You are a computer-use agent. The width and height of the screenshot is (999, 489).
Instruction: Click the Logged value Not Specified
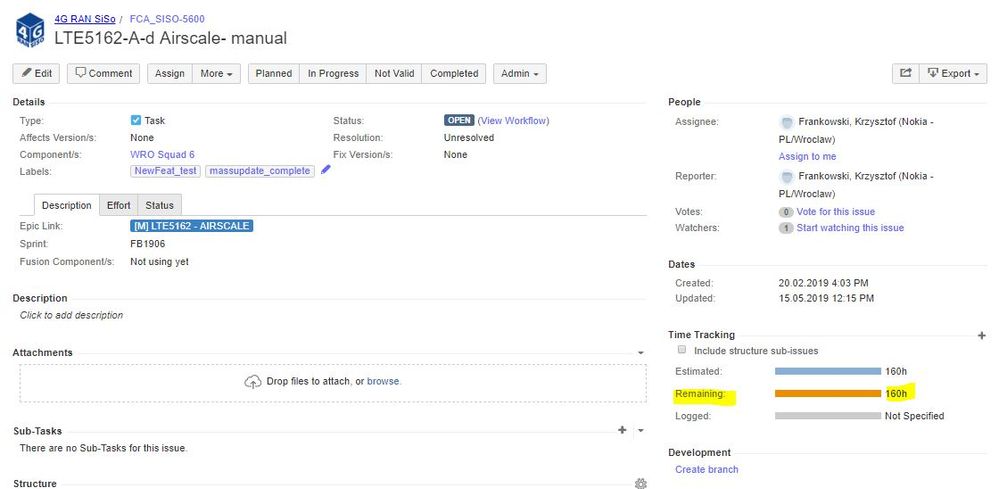click(914, 416)
